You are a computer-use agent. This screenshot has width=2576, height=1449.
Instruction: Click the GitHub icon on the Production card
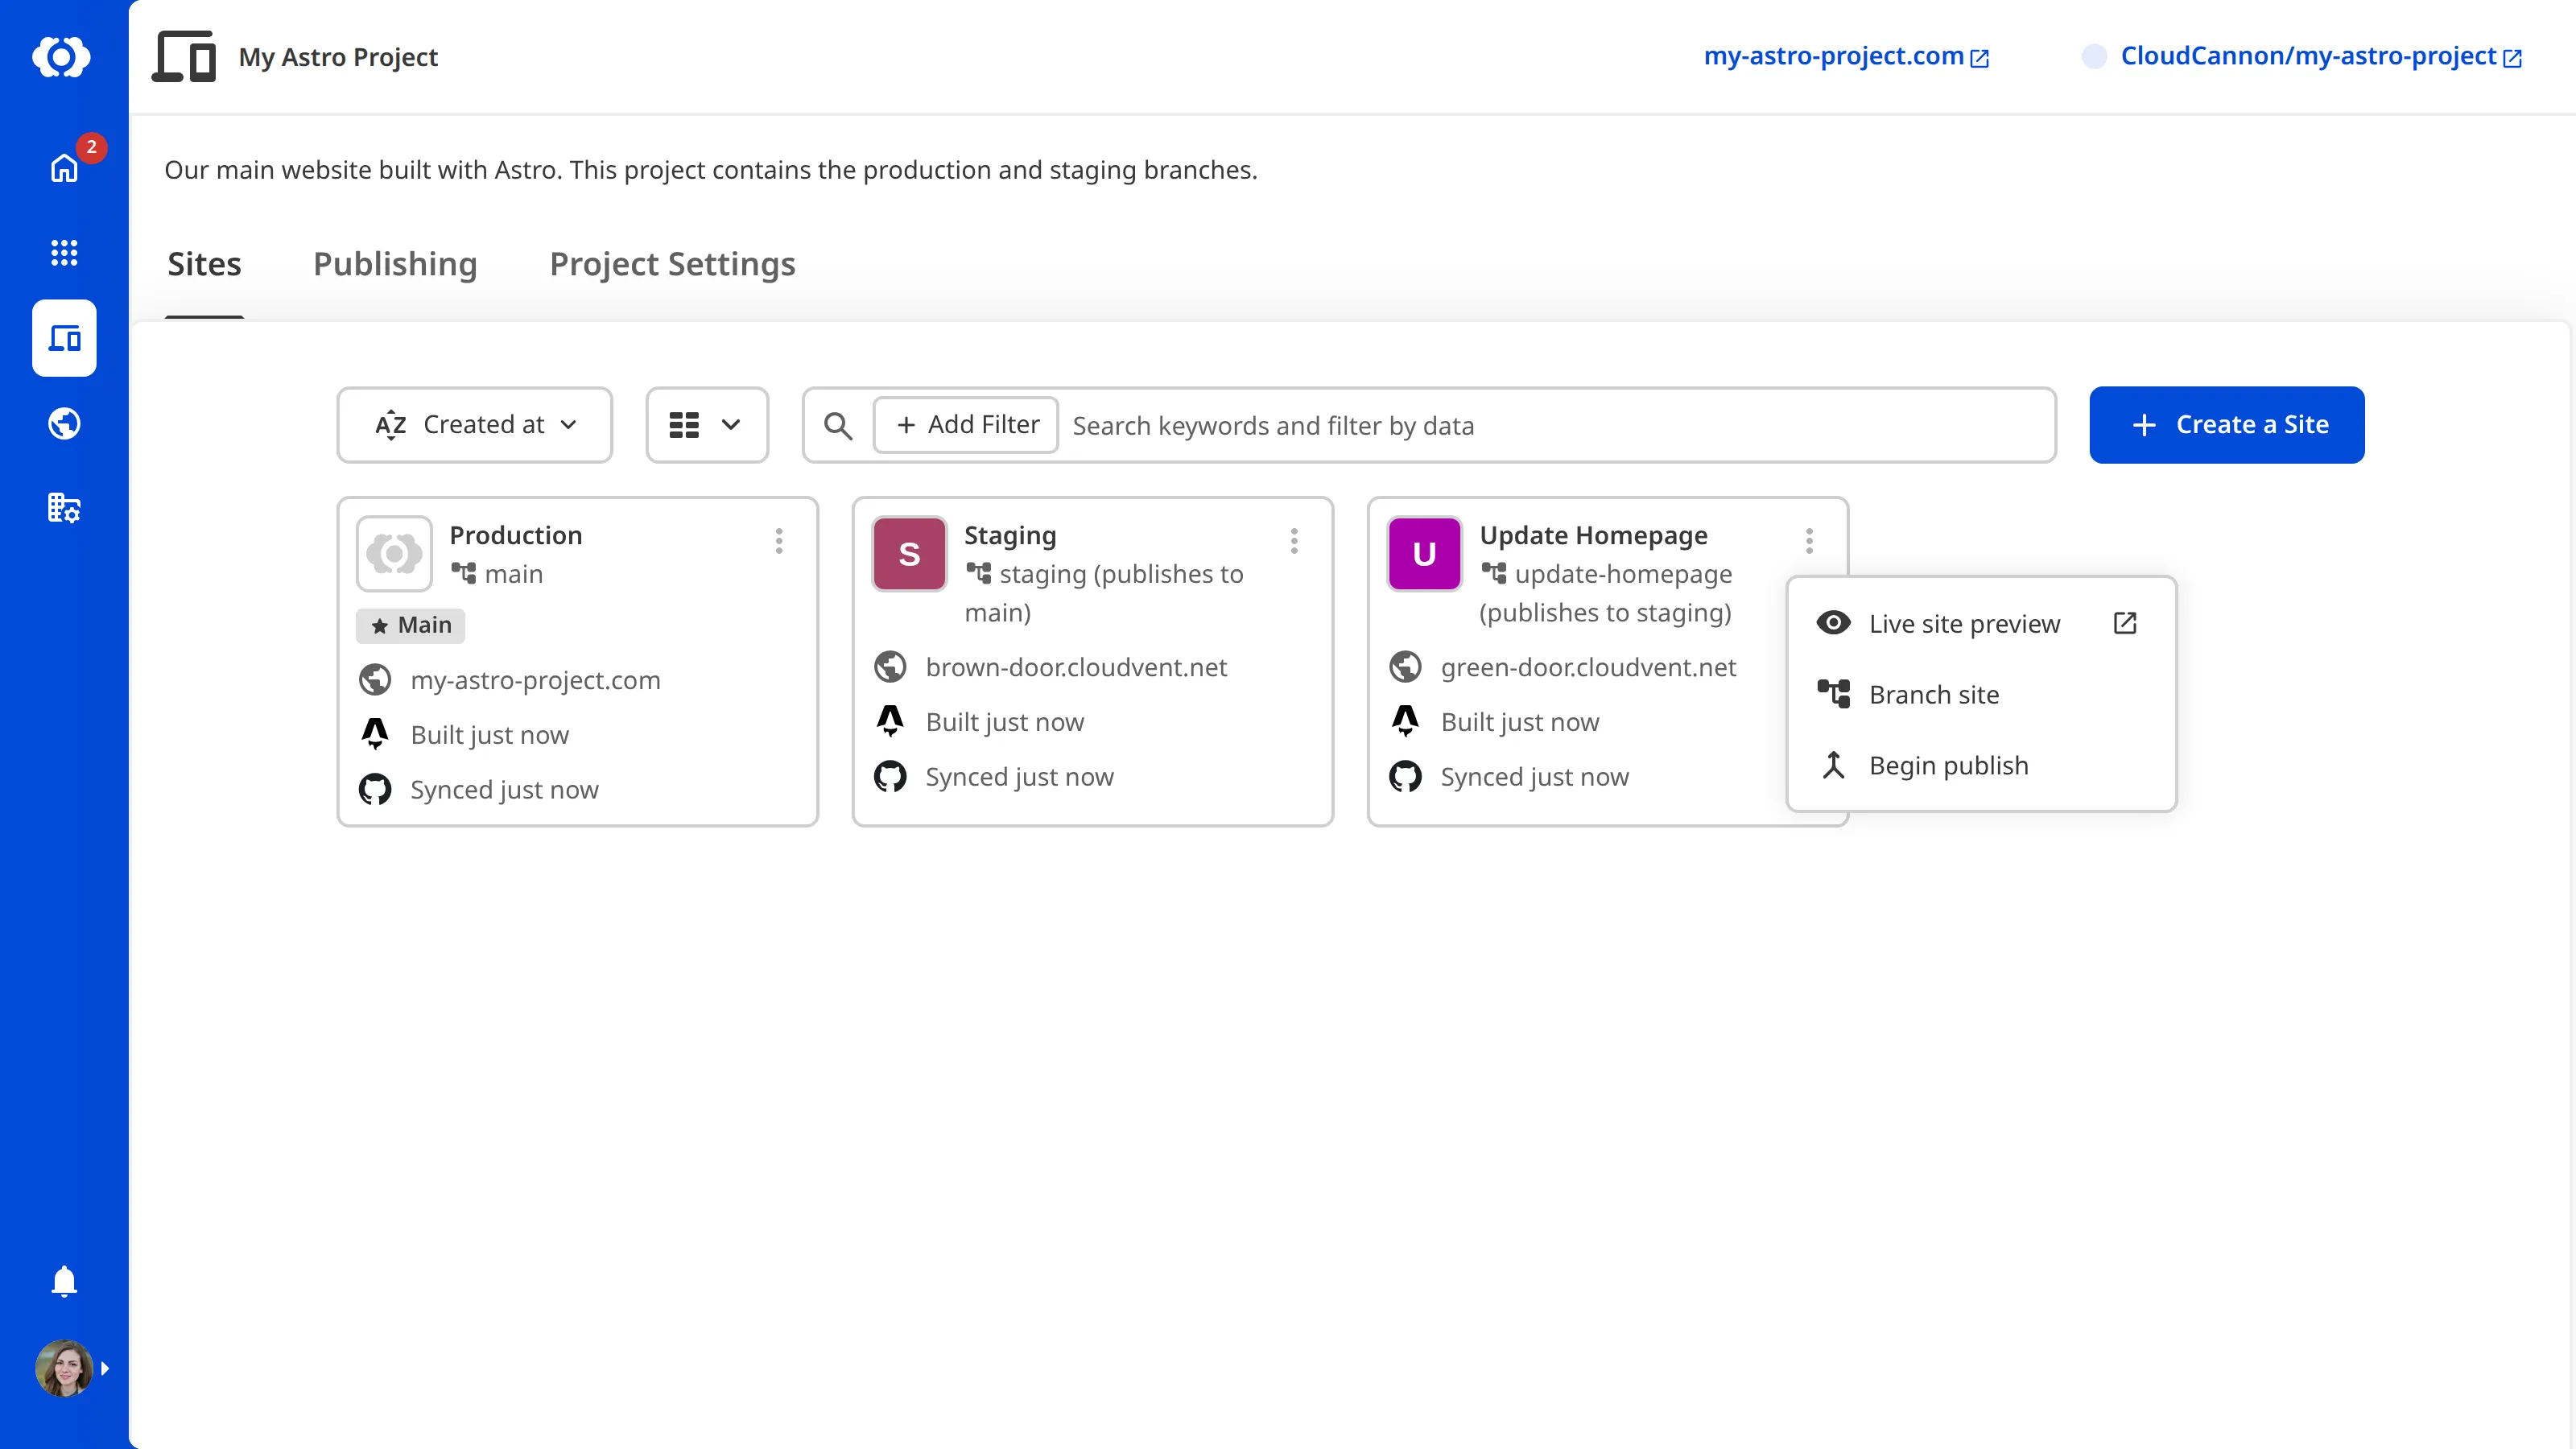(377, 789)
